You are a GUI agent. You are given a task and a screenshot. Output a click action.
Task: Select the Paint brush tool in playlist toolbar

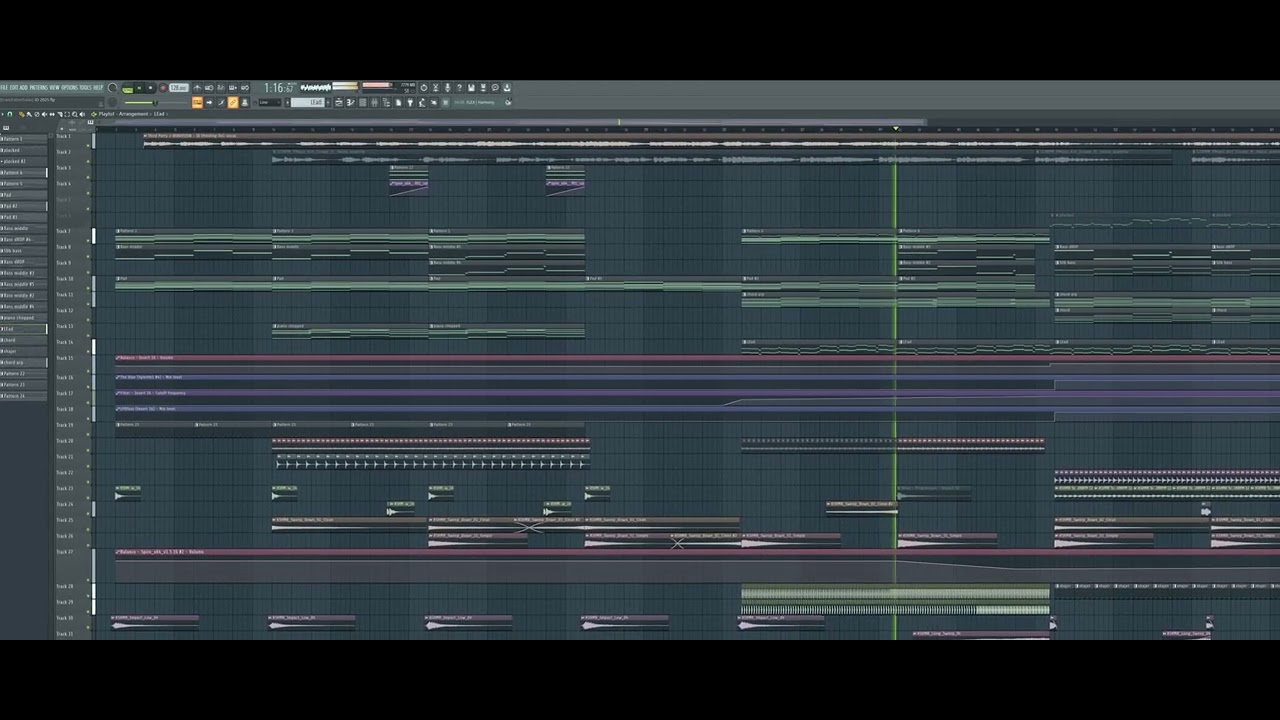[29, 114]
